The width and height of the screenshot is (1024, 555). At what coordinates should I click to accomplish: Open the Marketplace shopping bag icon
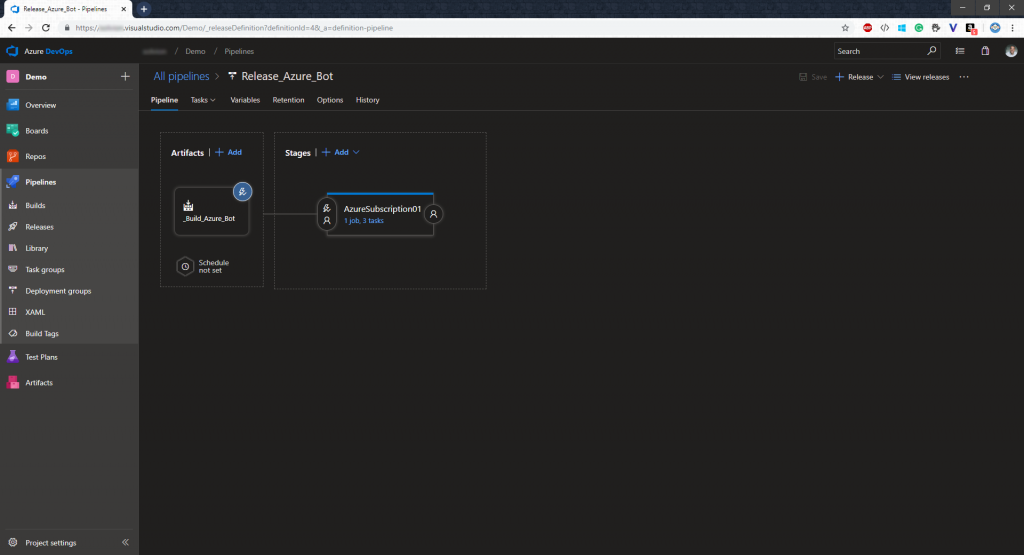(985, 51)
